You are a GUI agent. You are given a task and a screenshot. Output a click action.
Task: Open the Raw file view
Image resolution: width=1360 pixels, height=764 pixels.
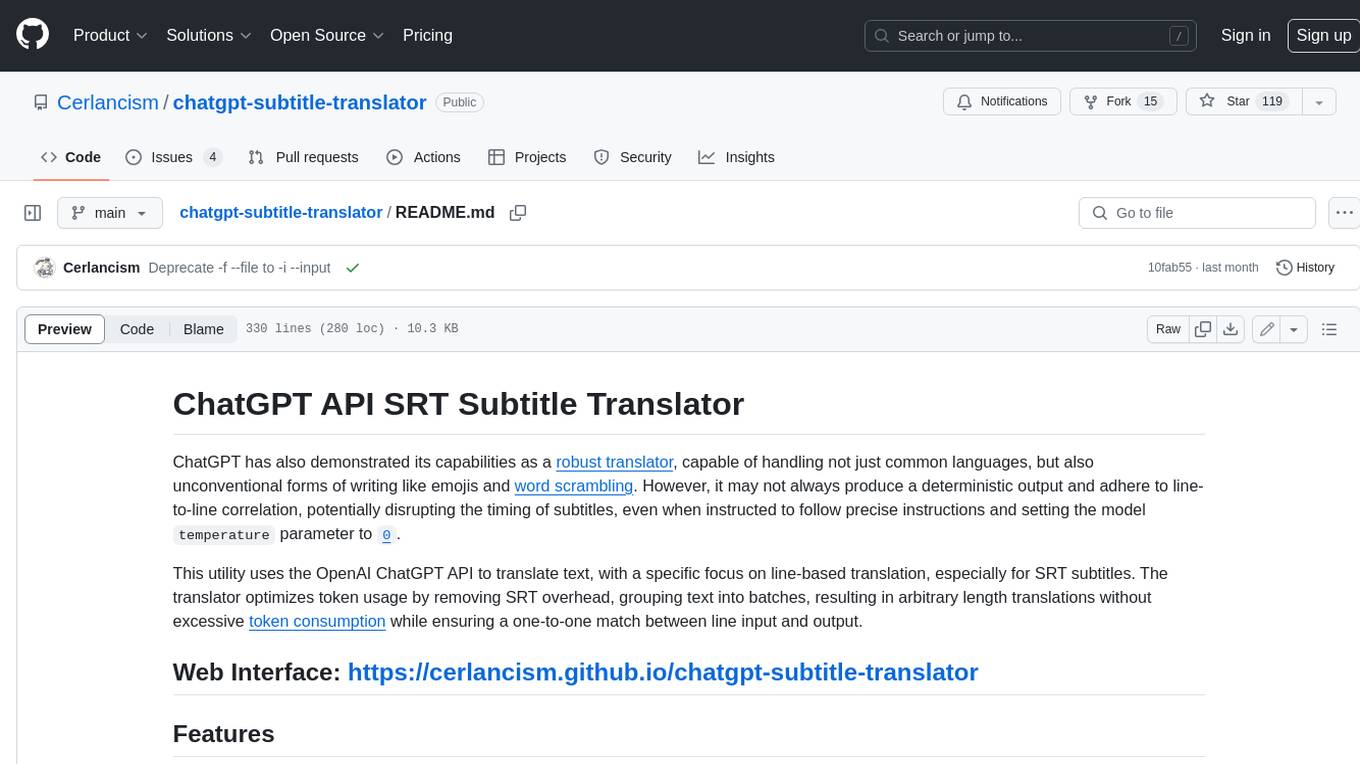pos(1168,329)
